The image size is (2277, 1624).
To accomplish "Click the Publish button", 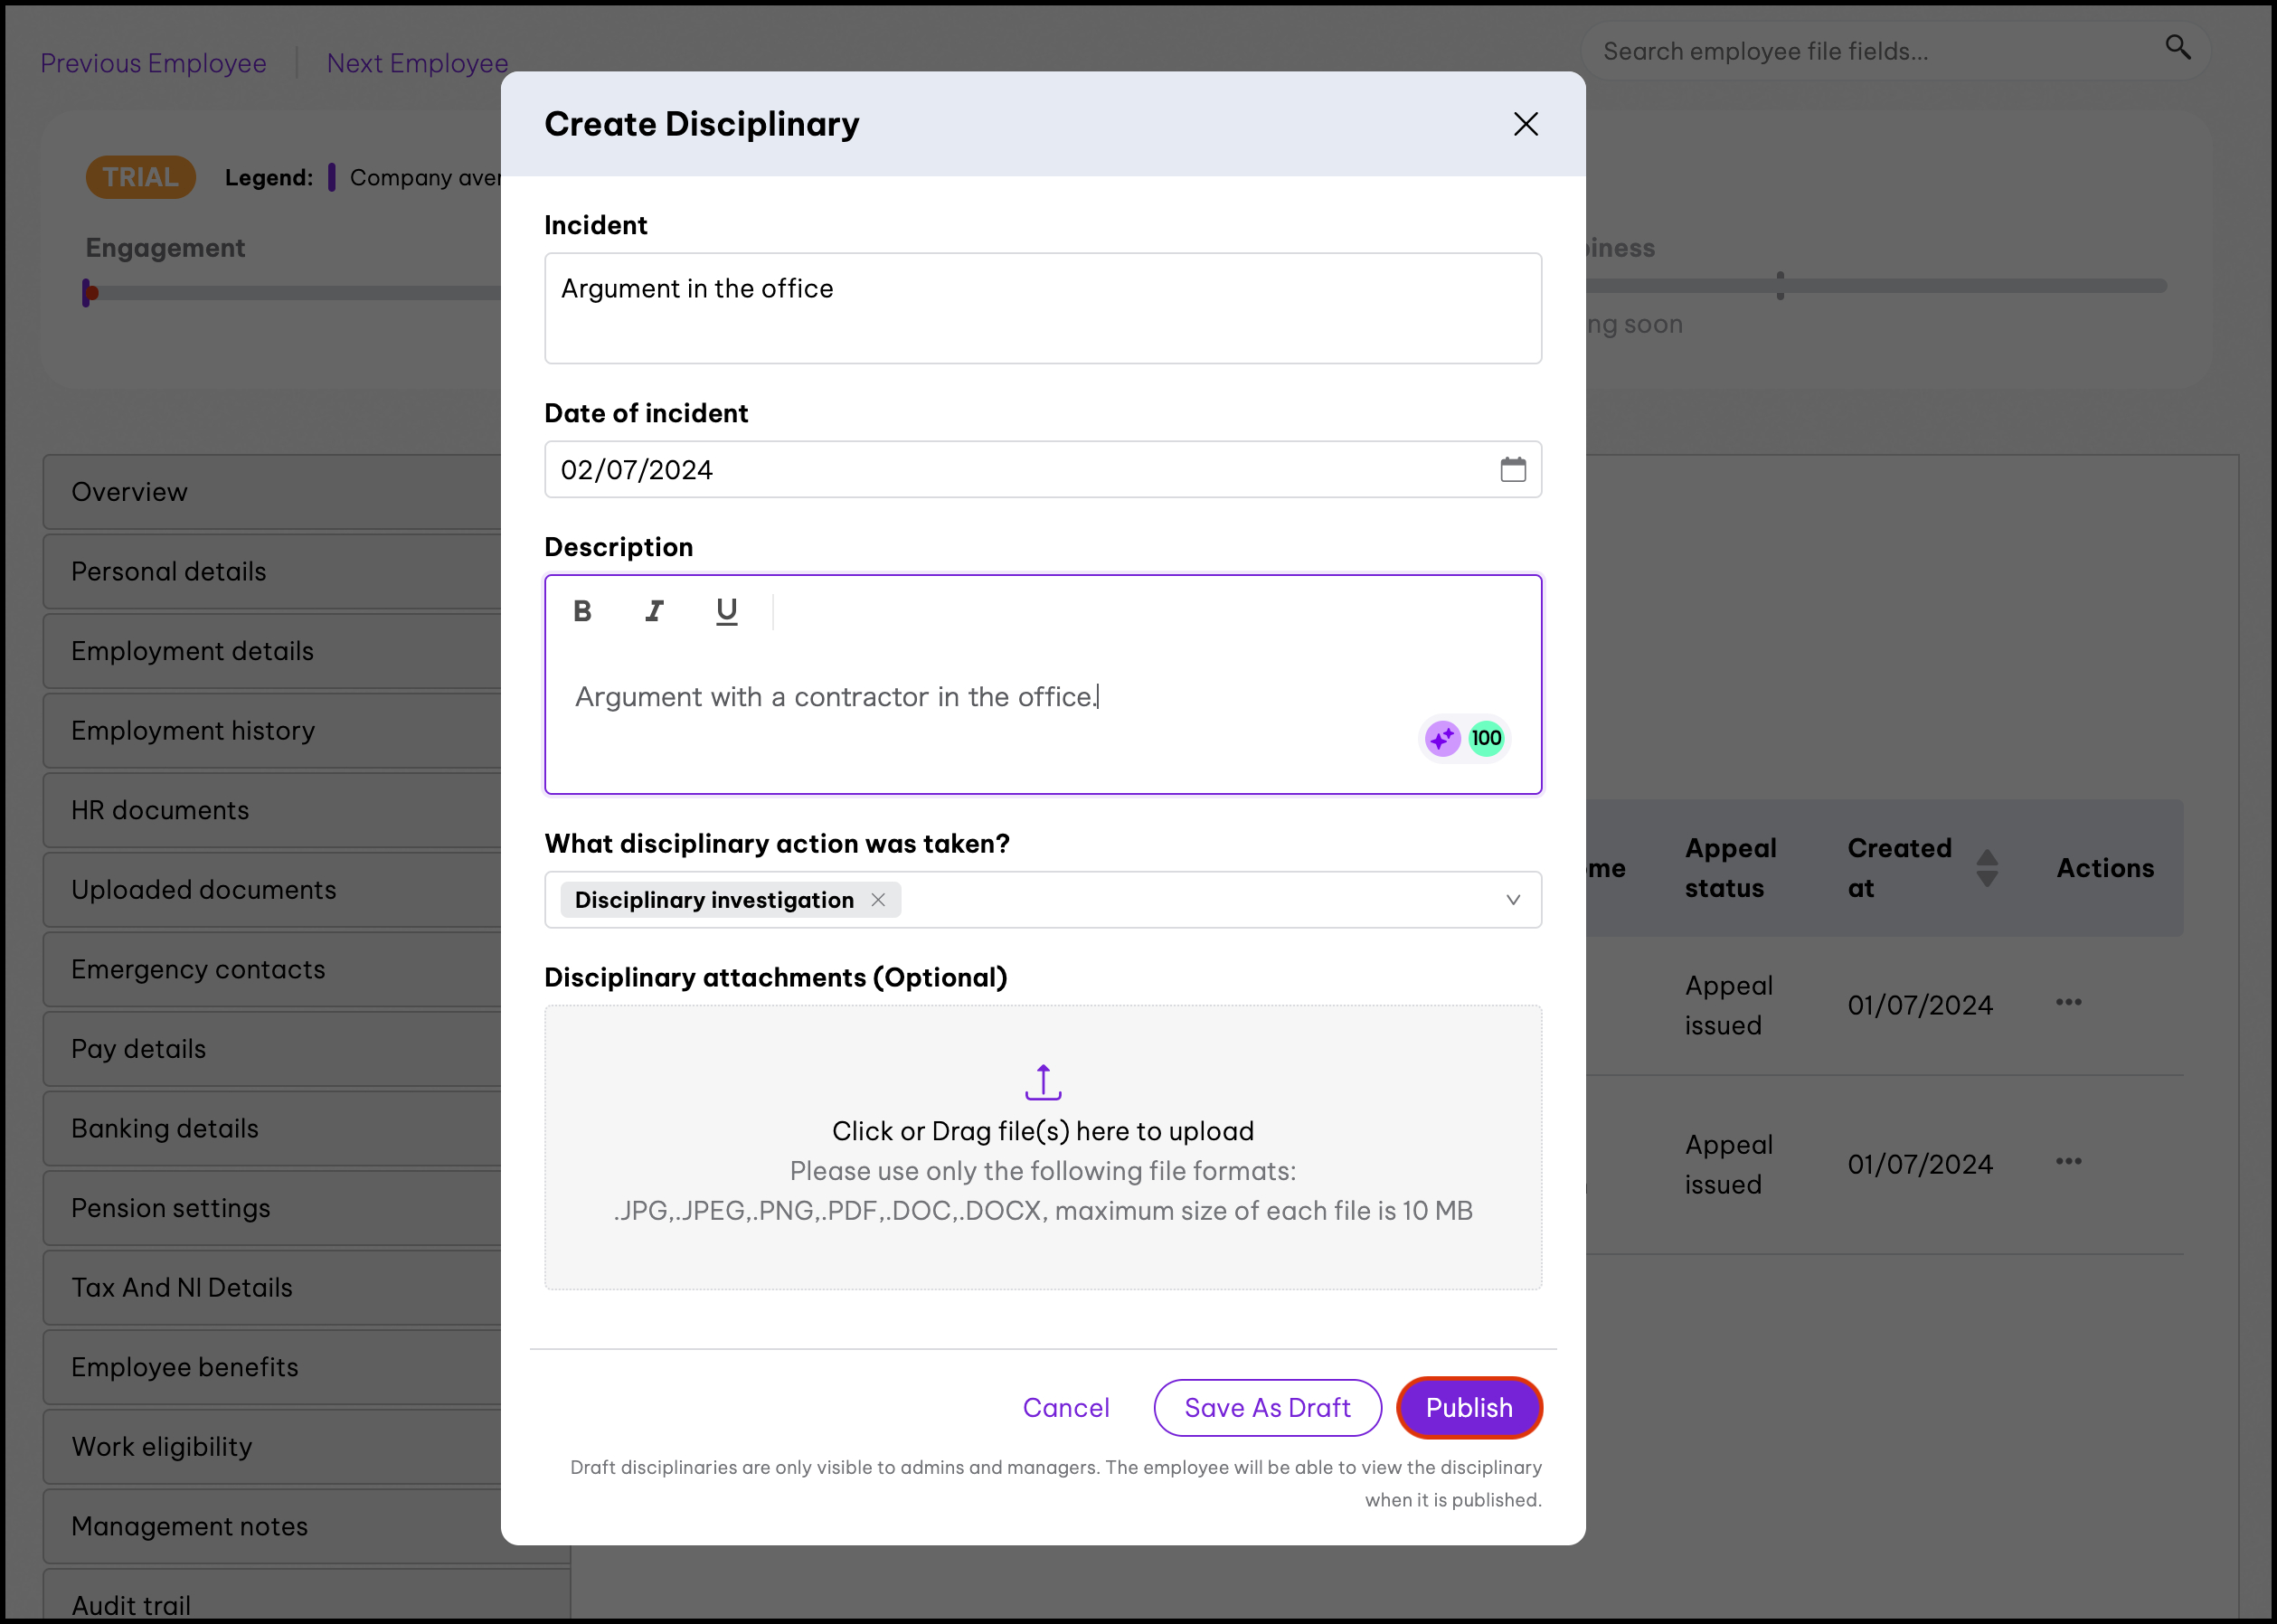I will tap(1468, 1408).
